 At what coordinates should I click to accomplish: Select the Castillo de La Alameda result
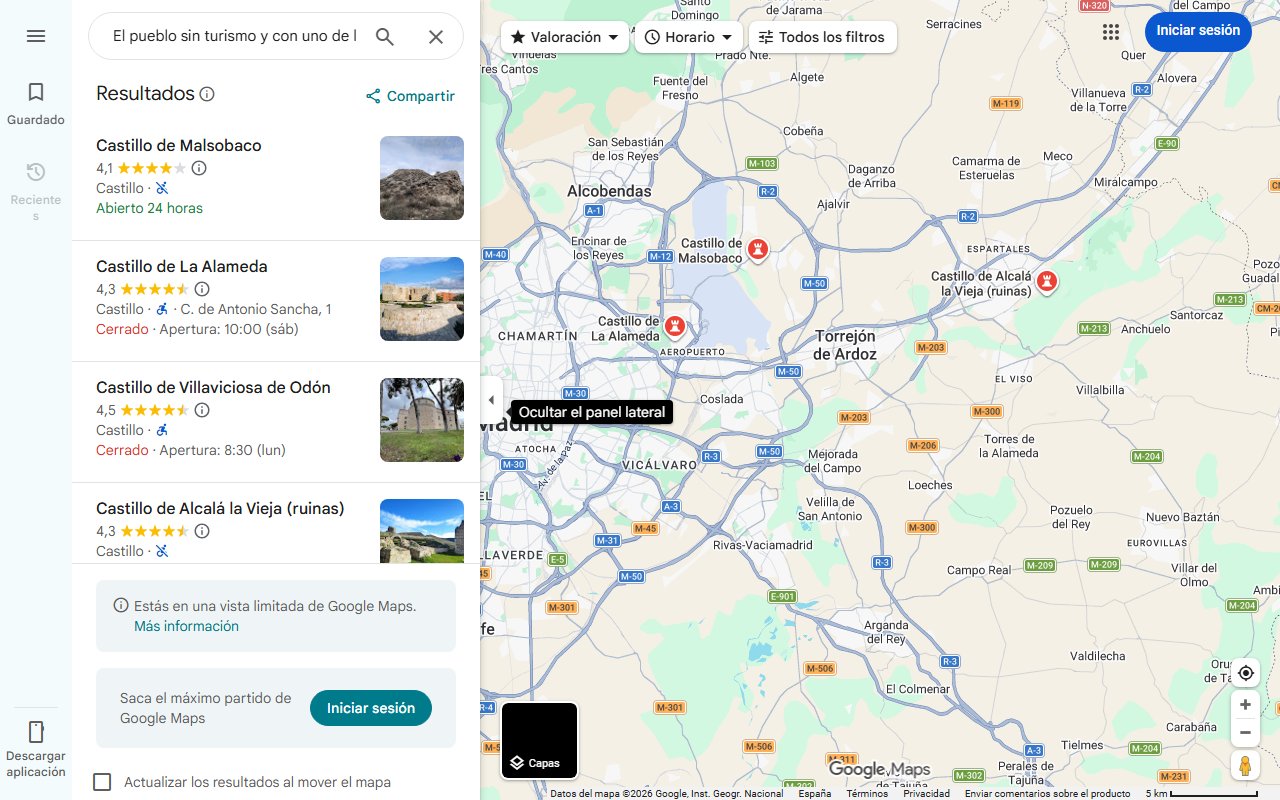tap(181, 266)
